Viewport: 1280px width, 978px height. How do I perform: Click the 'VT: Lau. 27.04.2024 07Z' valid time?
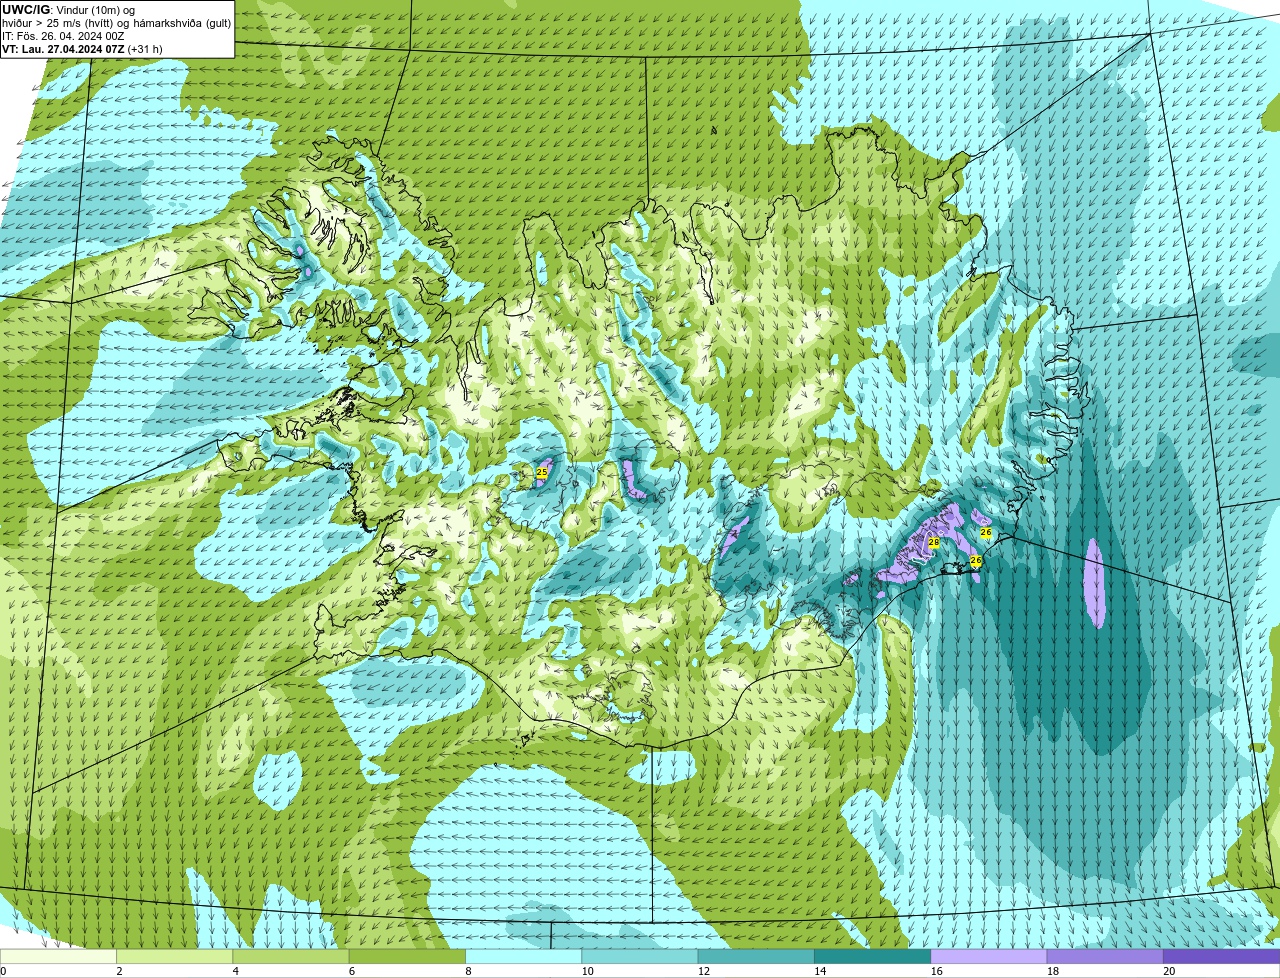click(63, 49)
